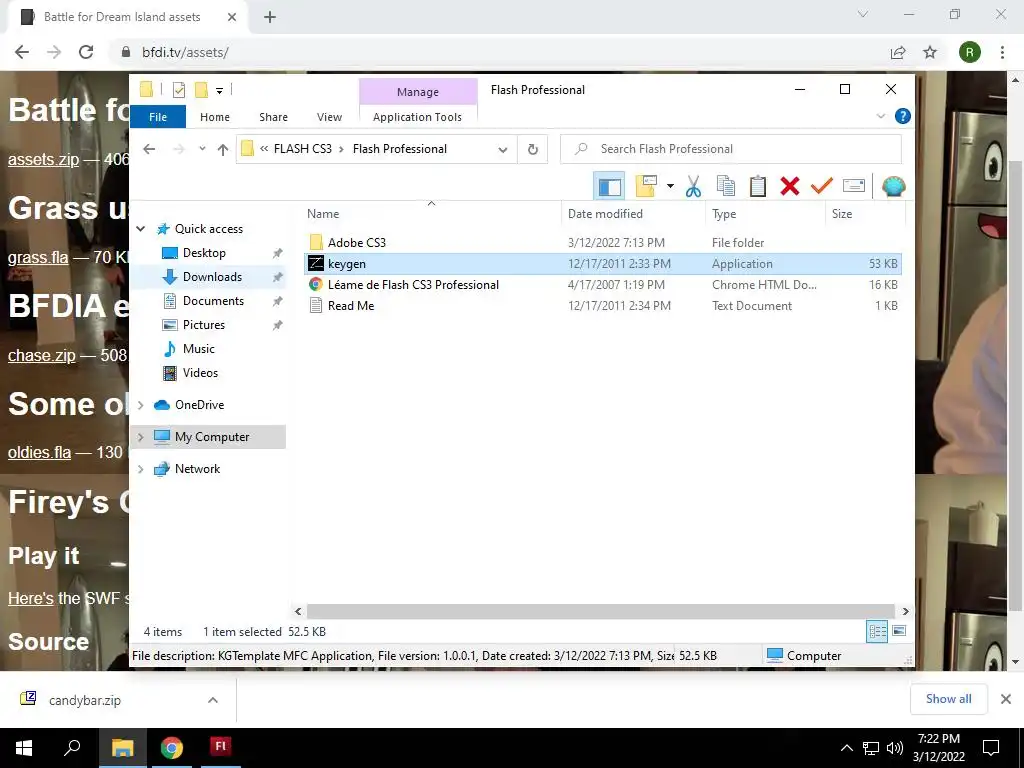Click Show all downloads button
This screenshot has width=1024, height=768.
(x=948, y=699)
